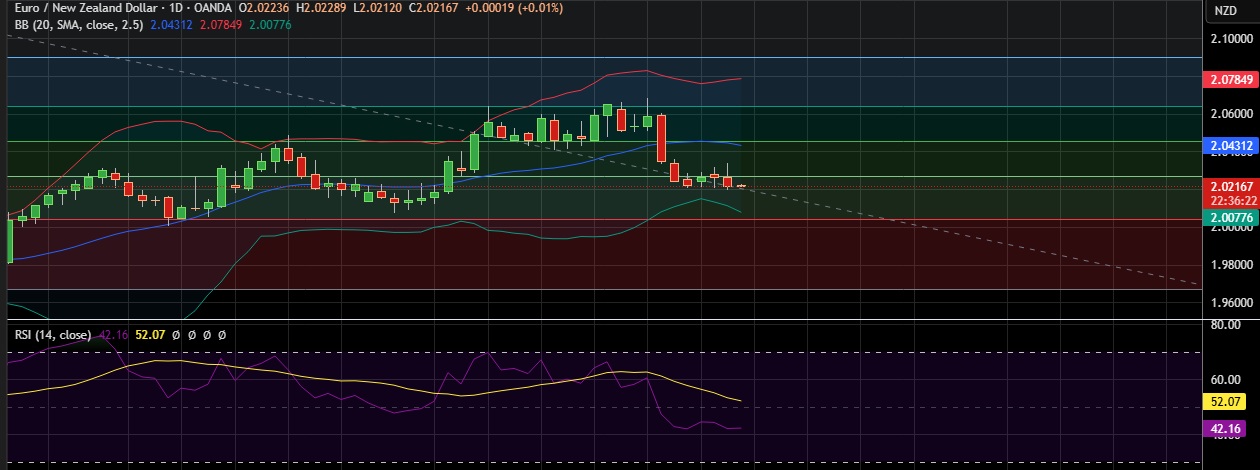1260x470 pixels.
Task: Select the RSI (14, close) indicator legend
Action: pos(52,335)
